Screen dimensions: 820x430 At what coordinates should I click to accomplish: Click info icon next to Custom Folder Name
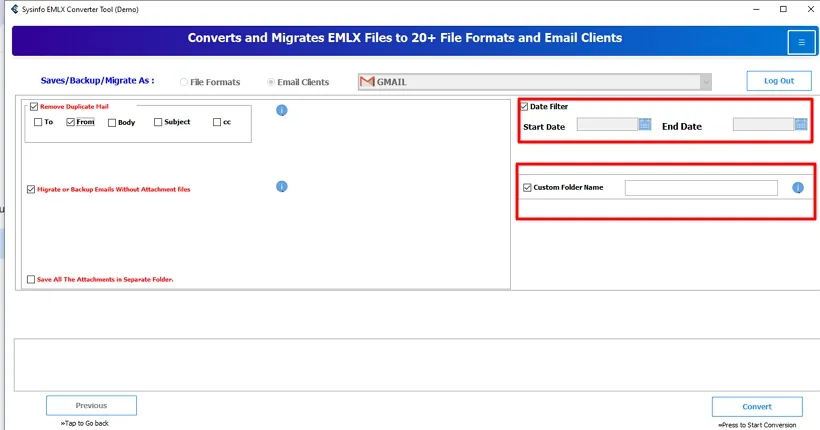[x=798, y=188]
